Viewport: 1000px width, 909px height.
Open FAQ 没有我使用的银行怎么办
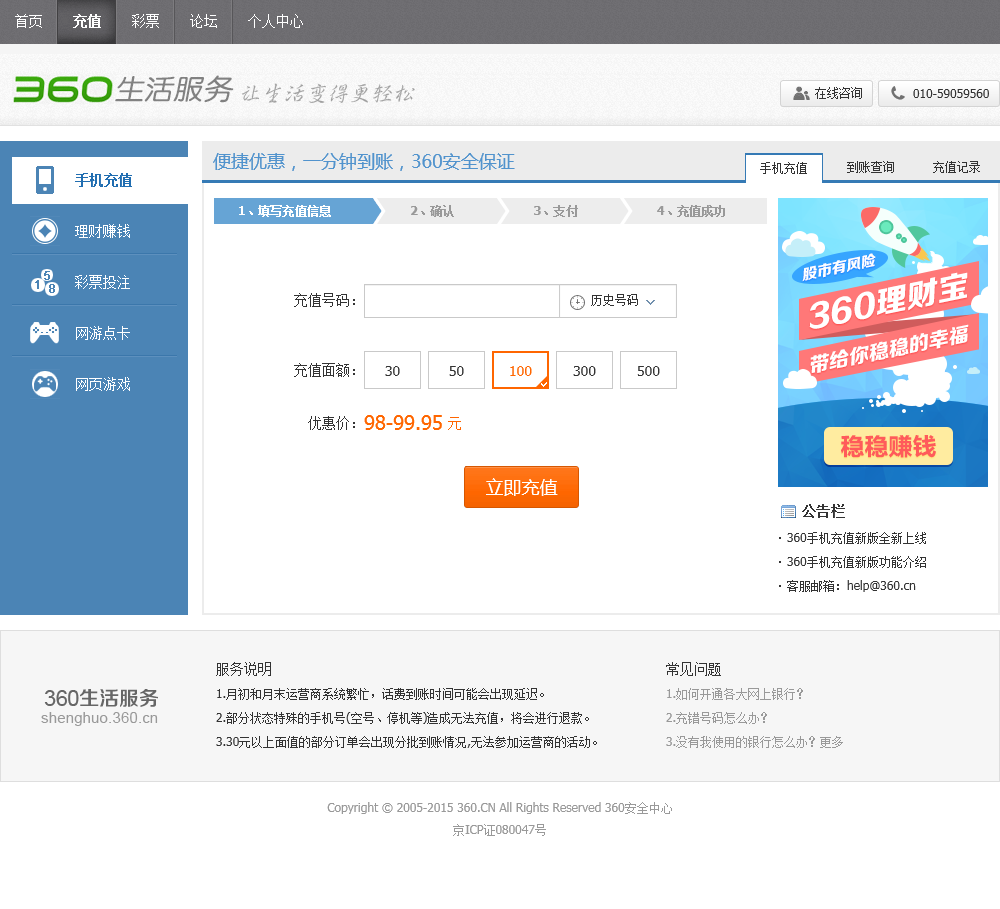click(740, 742)
